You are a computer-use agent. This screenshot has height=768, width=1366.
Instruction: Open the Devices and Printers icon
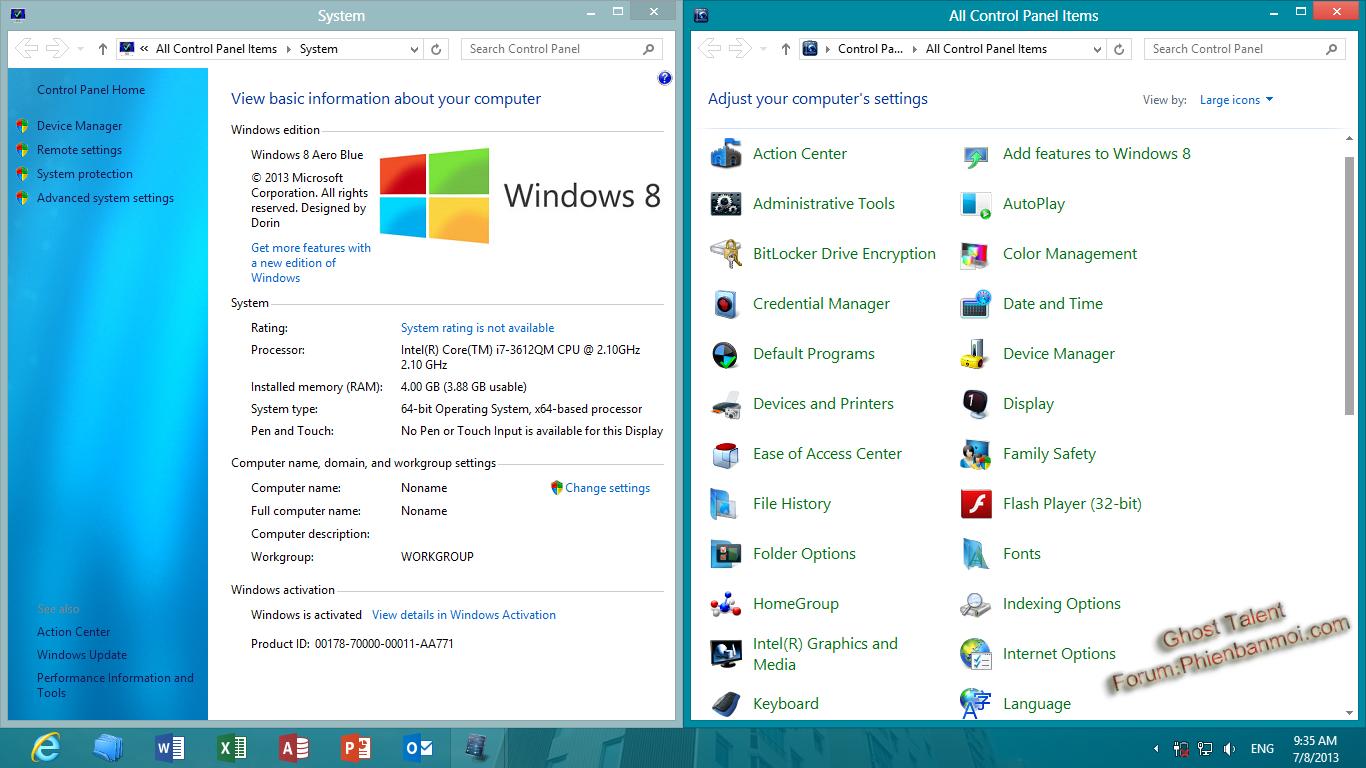[x=726, y=404]
